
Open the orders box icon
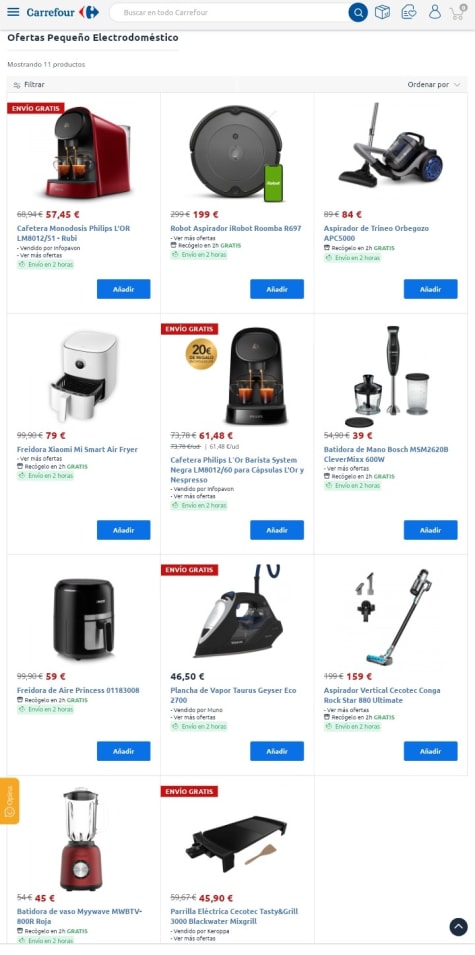pyautogui.click(x=382, y=12)
